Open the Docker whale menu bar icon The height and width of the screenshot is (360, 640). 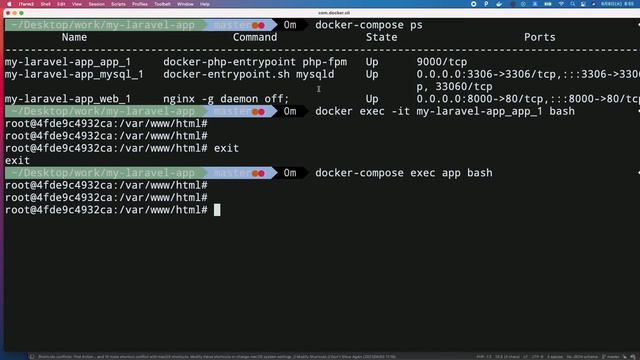tap(499, 4)
